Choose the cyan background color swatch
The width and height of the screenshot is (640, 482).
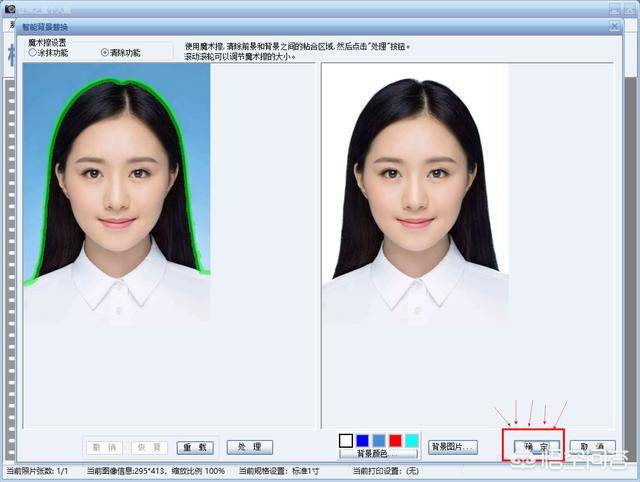412,441
